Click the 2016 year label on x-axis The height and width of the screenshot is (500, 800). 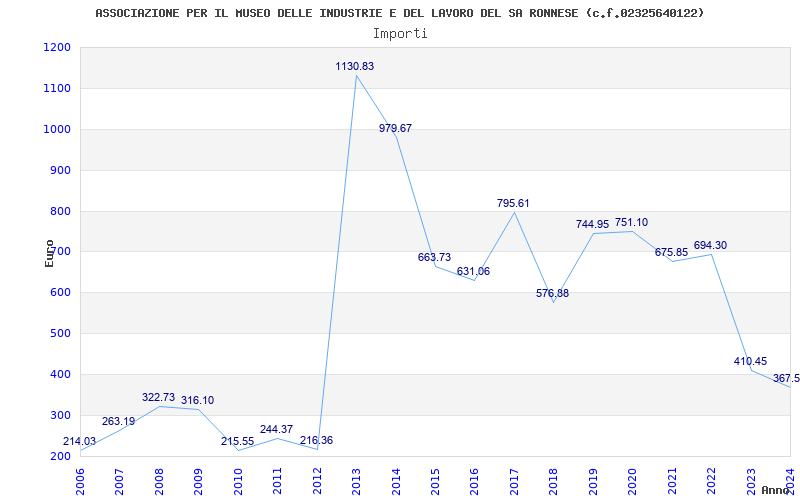[x=474, y=481]
